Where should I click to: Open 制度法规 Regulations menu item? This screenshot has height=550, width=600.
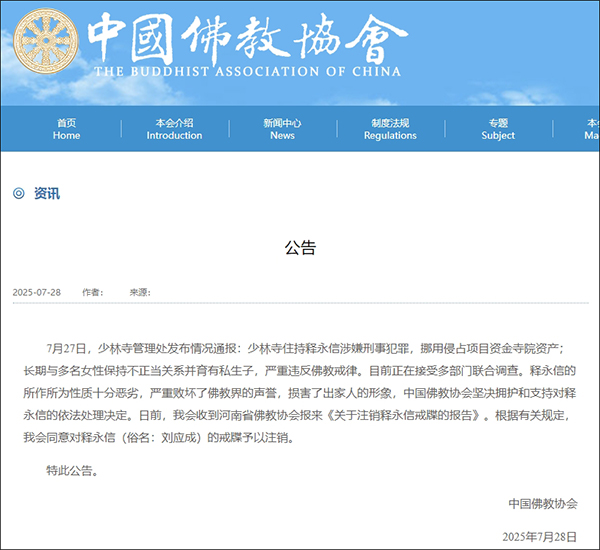click(390, 129)
